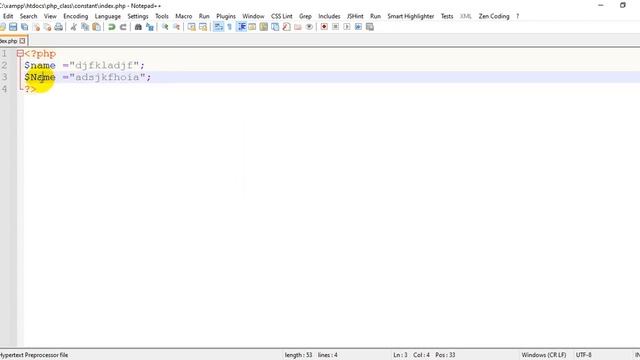This screenshot has height=360, width=640.
Task: Open the Settings menu
Action: [138, 16]
